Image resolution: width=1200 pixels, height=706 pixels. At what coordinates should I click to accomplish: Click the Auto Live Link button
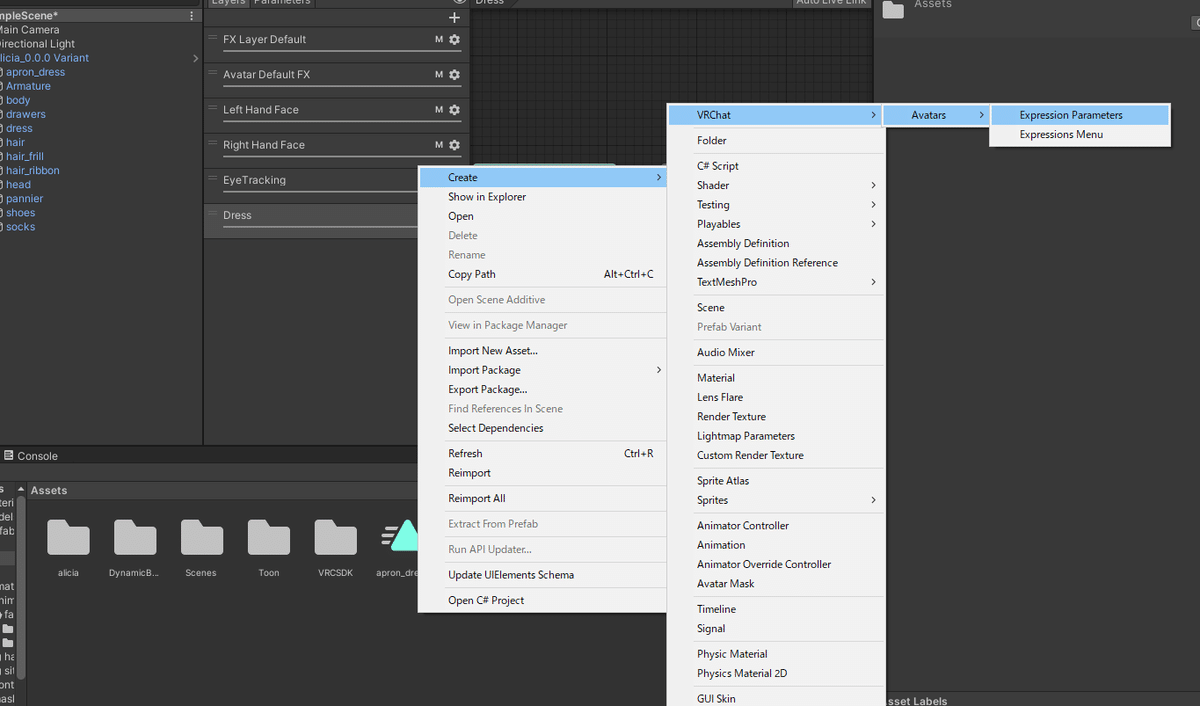click(830, 3)
